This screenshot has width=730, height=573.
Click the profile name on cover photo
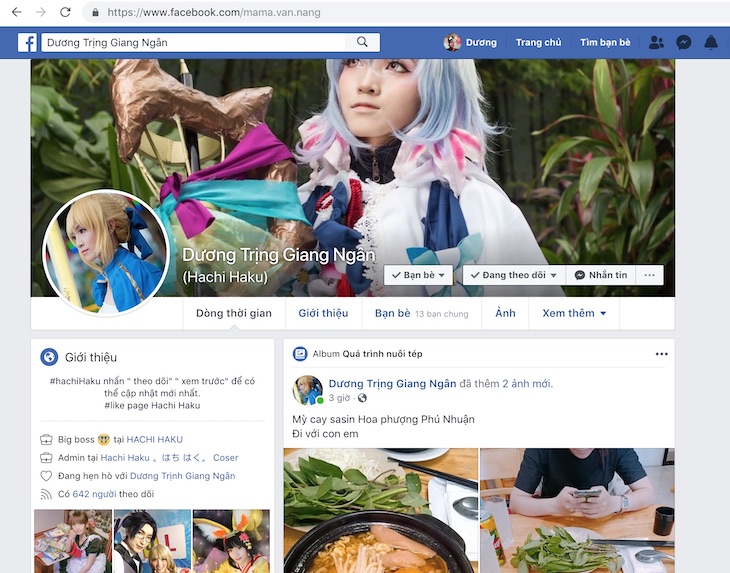[278, 255]
